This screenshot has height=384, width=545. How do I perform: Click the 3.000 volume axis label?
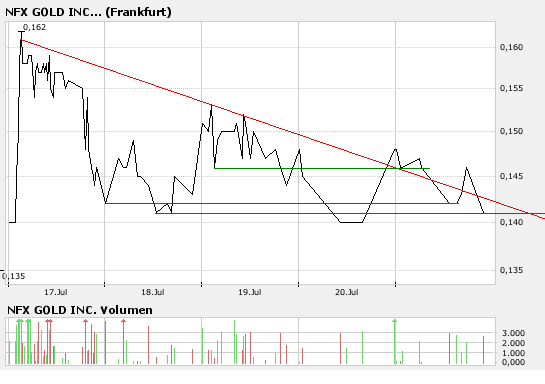(x=513, y=333)
